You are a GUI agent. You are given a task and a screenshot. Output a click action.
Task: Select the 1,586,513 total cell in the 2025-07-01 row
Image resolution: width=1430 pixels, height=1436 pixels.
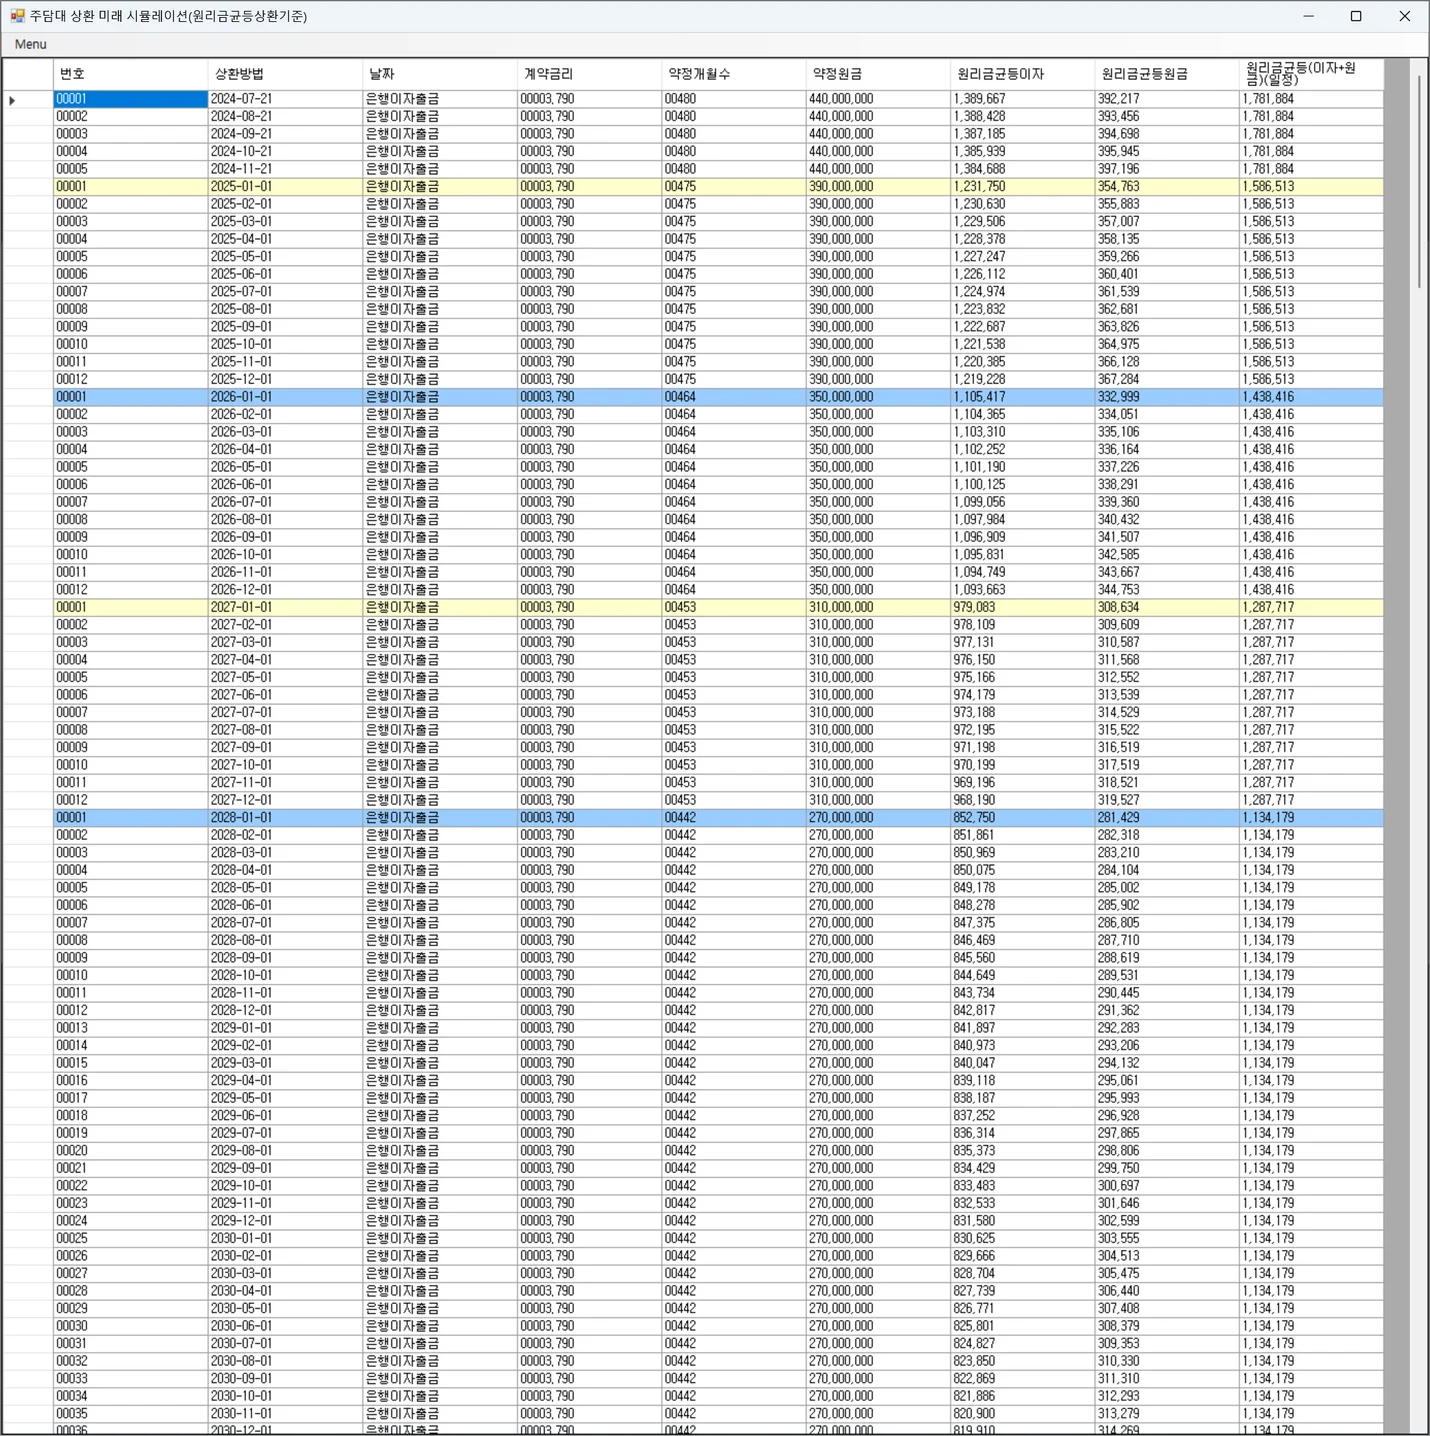[x=1311, y=292]
